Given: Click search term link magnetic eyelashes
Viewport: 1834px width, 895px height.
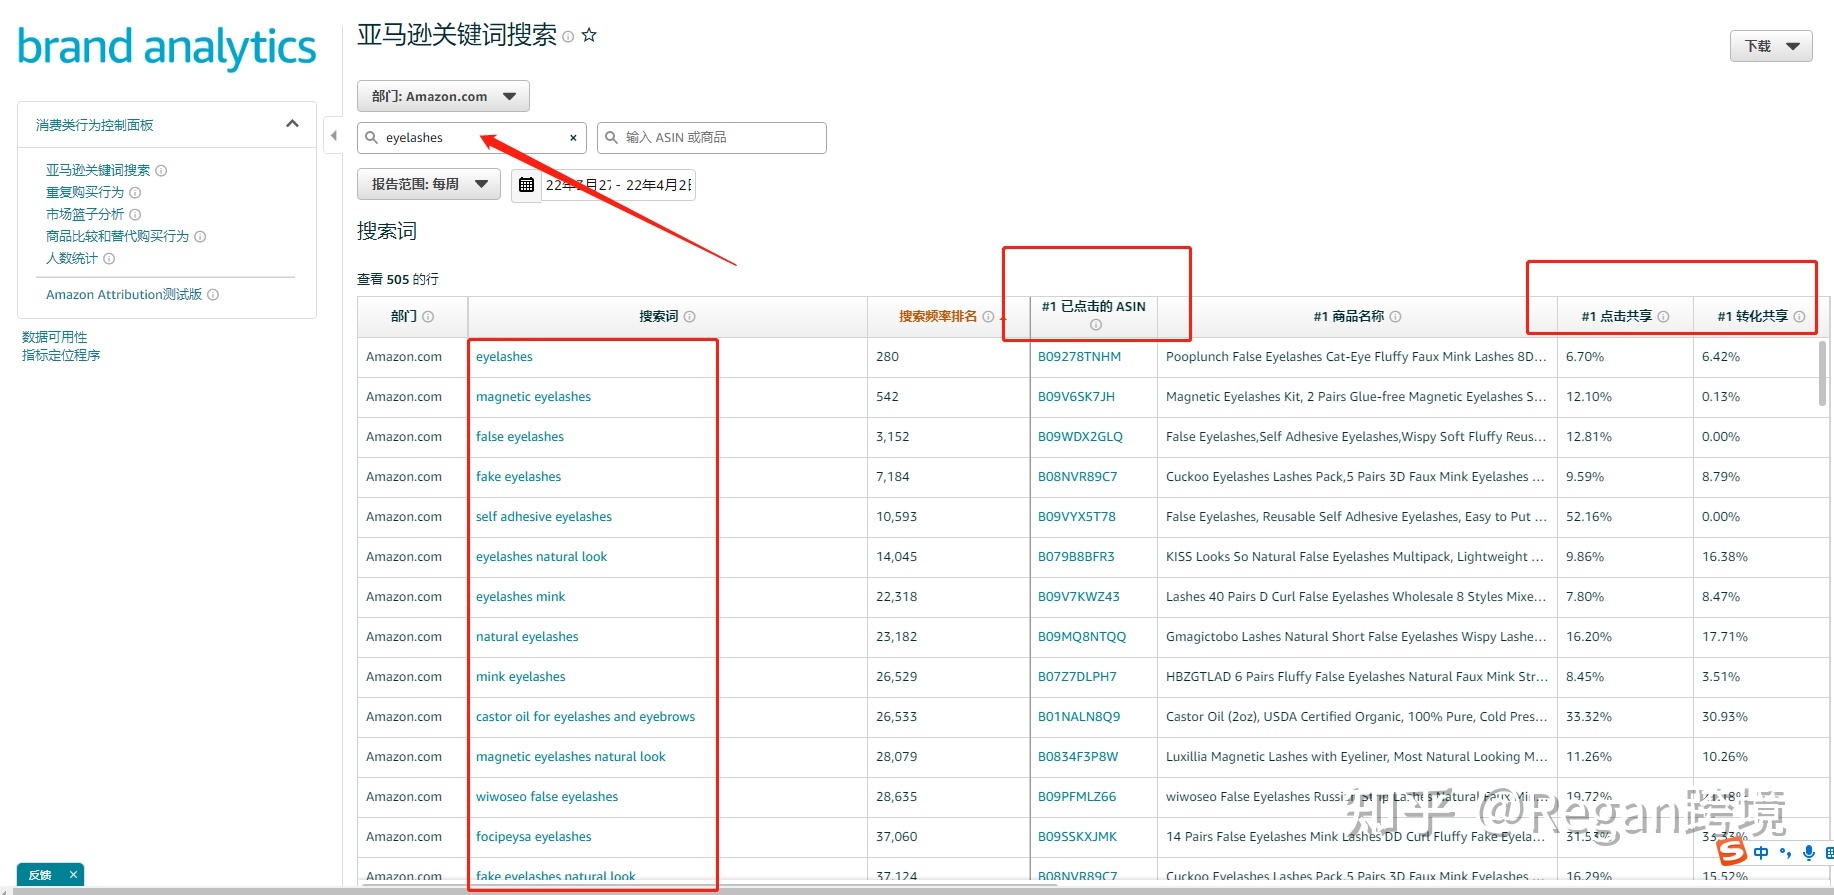Looking at the screenshot, I should click(533, 397).
